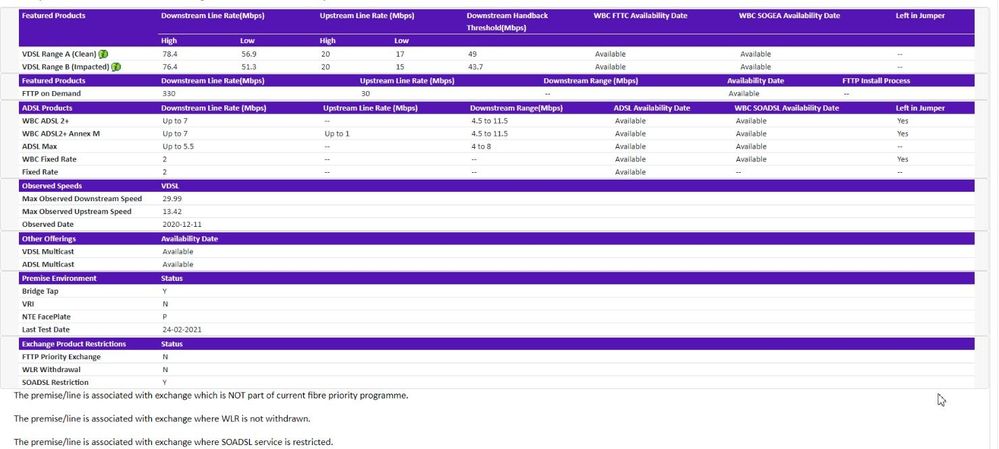Viewport: 999px width, 449px height.
Task: Select the Observed Speeds section header
Action: point(51,185)
